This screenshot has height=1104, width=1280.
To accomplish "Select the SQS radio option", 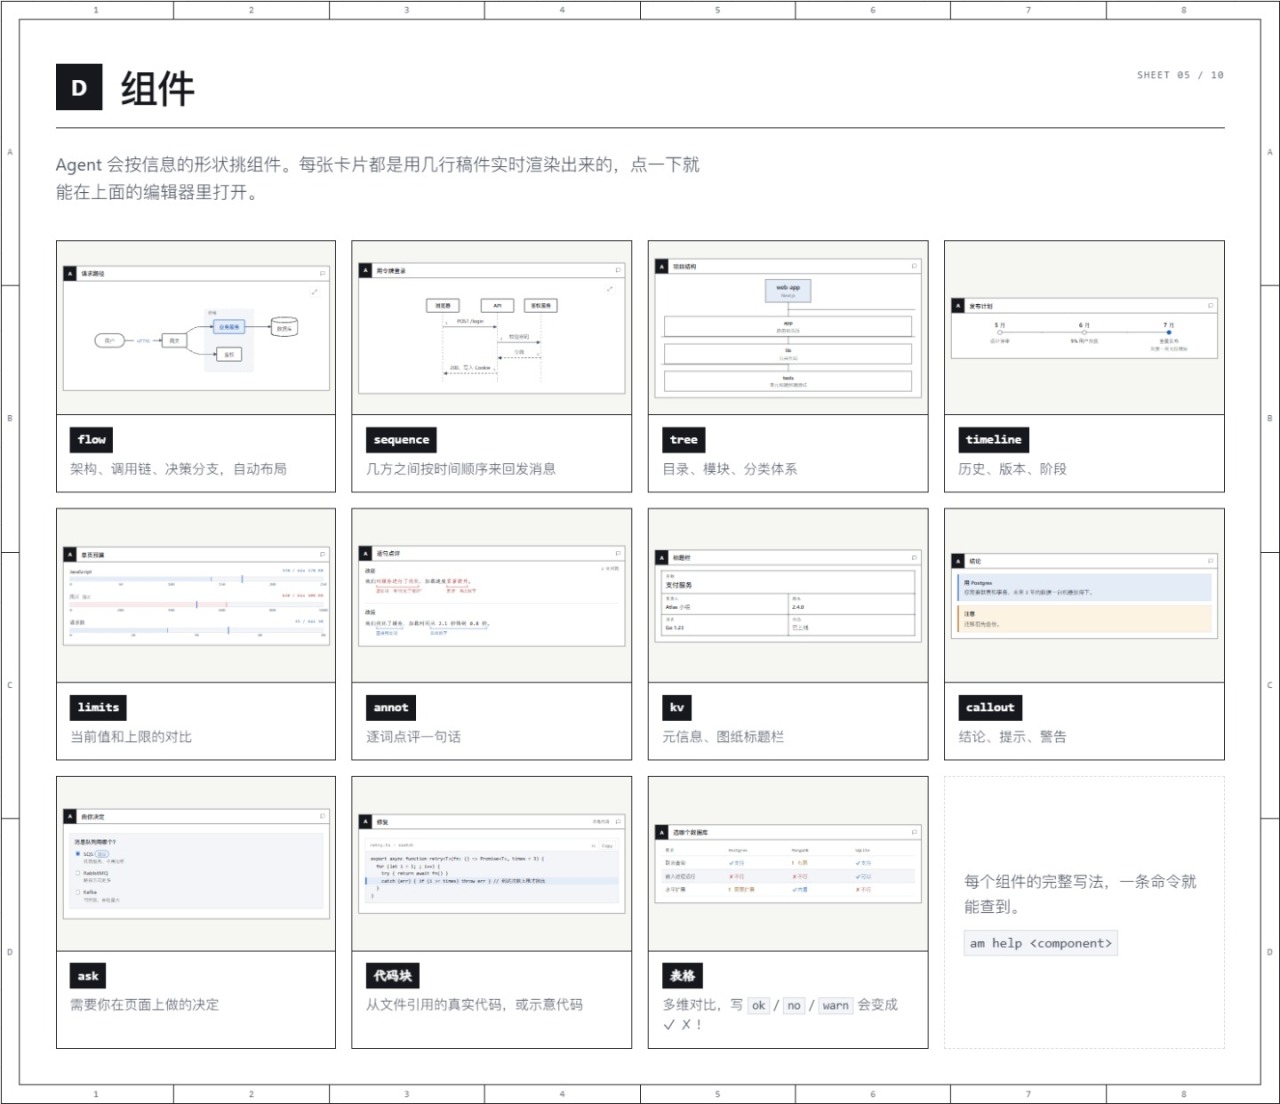I will (x=78, y=854).
